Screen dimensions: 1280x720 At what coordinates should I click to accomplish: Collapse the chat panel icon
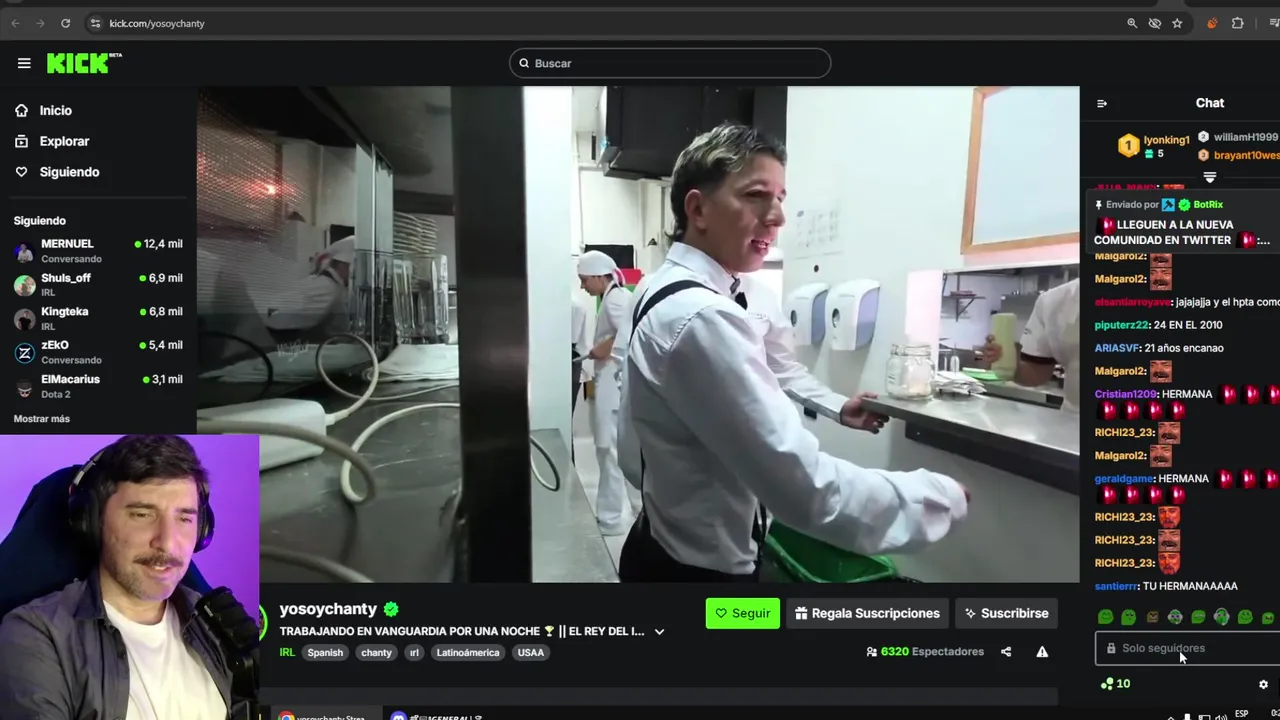(x=1102, y=103)
